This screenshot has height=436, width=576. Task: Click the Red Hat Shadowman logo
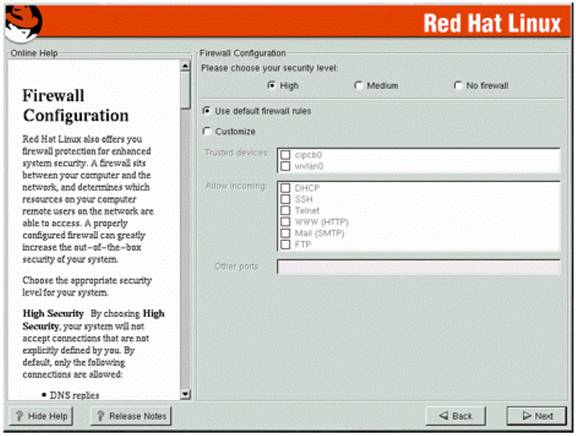tap(23, 24)
